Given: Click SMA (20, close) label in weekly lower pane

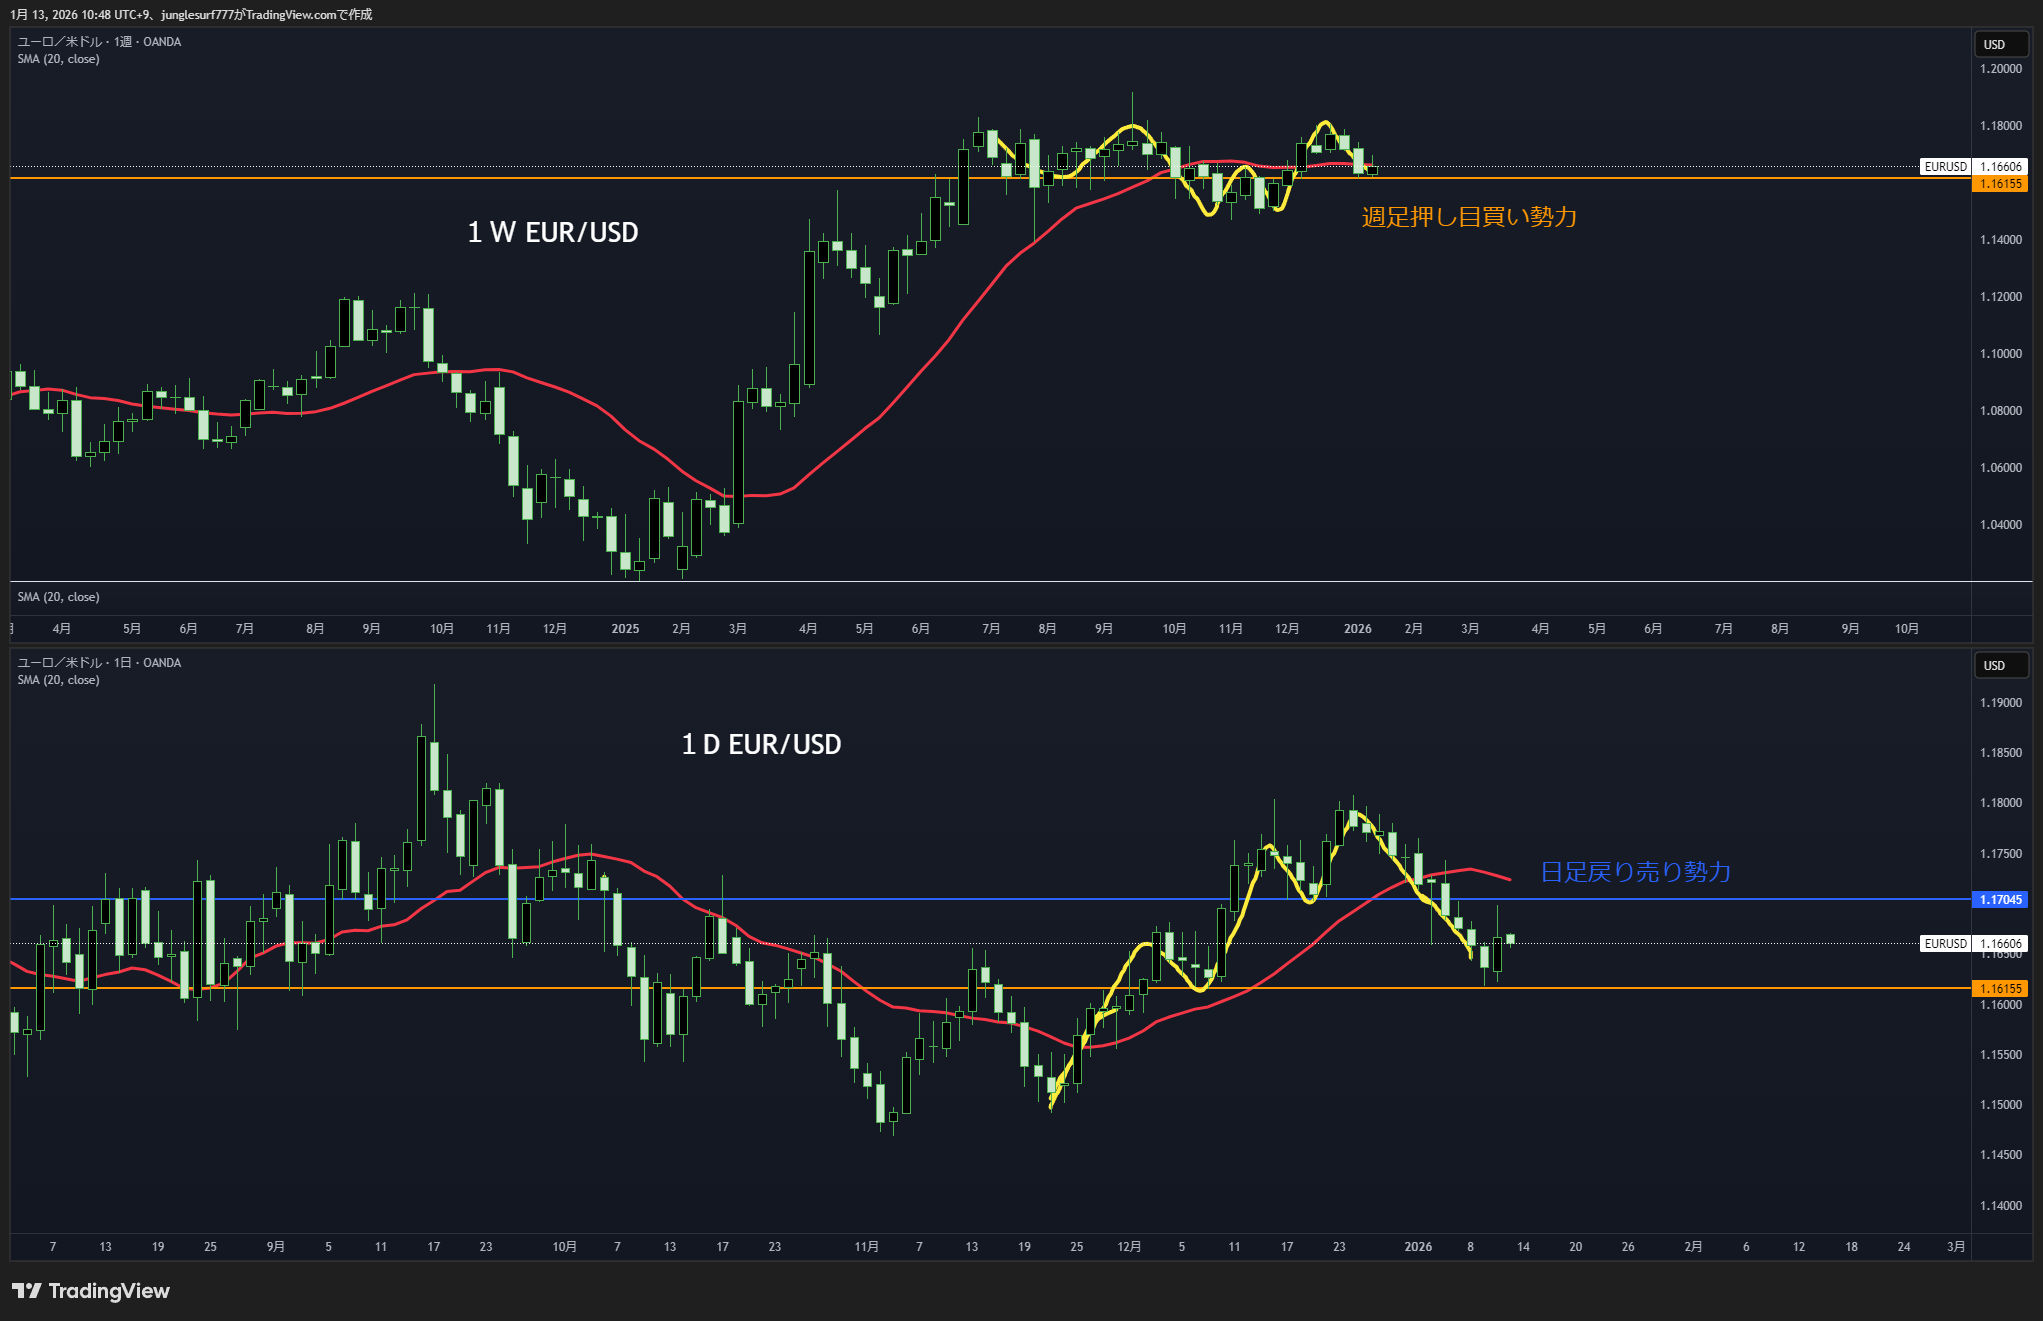Looking at the screenshot, I should click(x=58, y=597).
